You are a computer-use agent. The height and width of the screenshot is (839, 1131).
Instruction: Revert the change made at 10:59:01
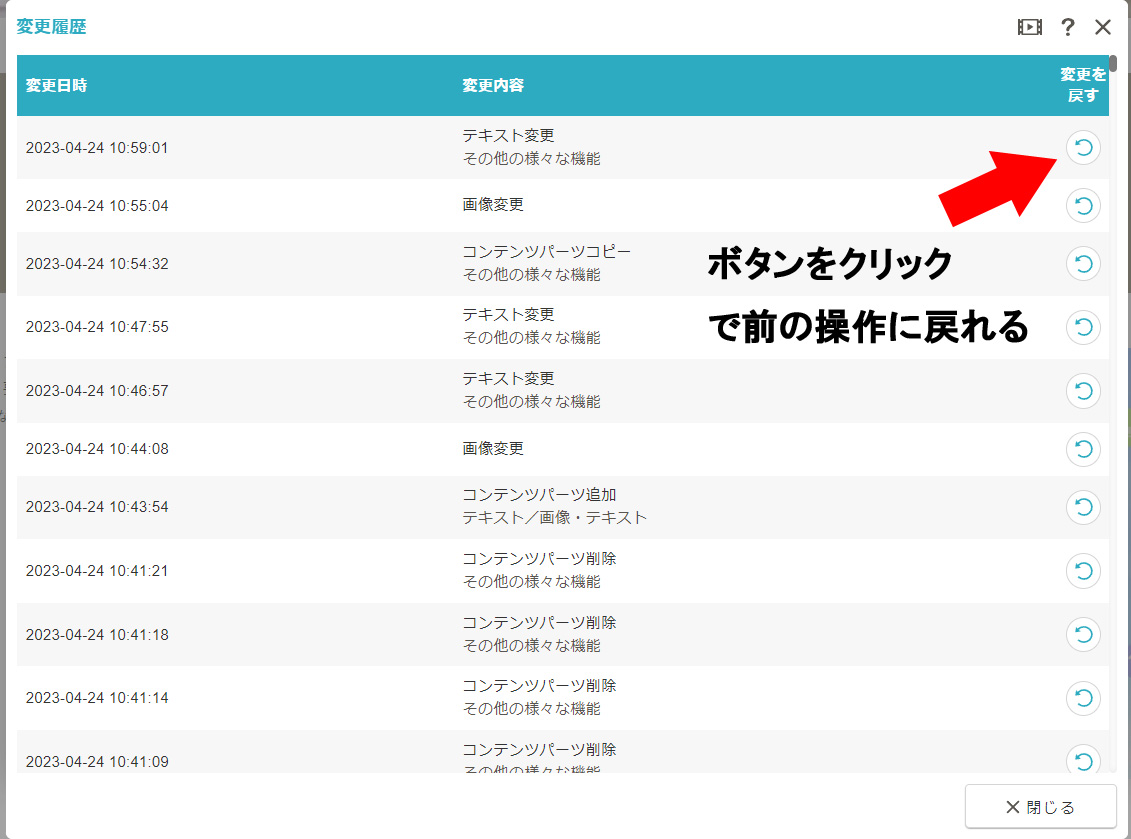tap(1083, 148)
